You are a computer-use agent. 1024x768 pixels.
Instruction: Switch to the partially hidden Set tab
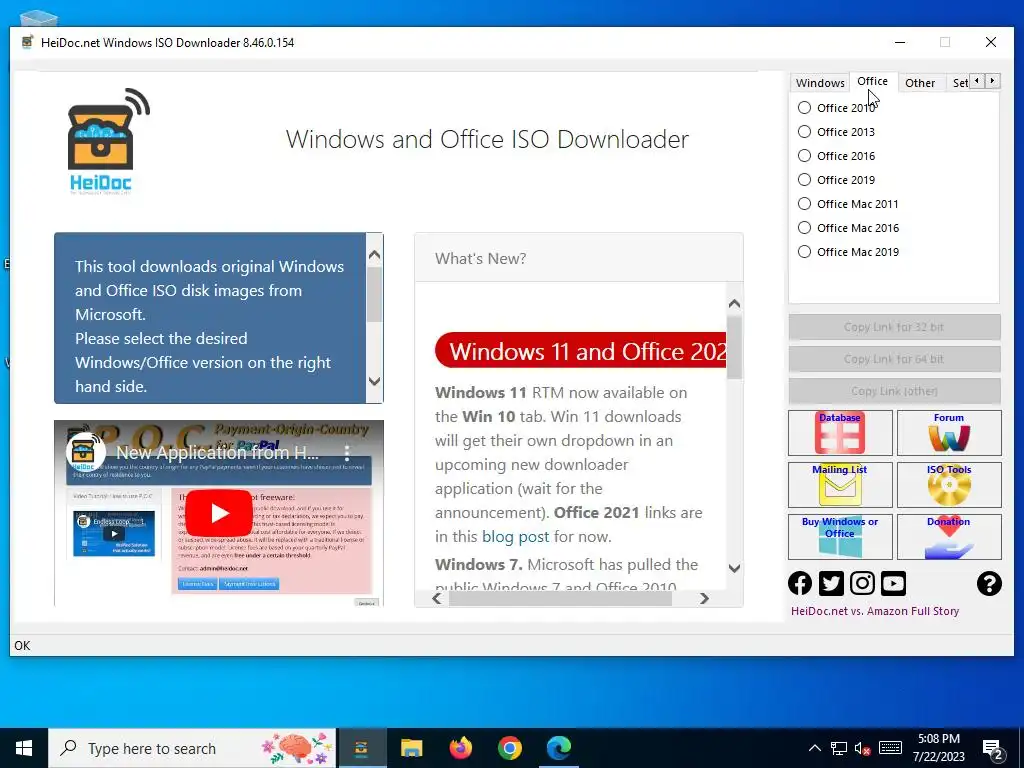(x=959, y=83)
